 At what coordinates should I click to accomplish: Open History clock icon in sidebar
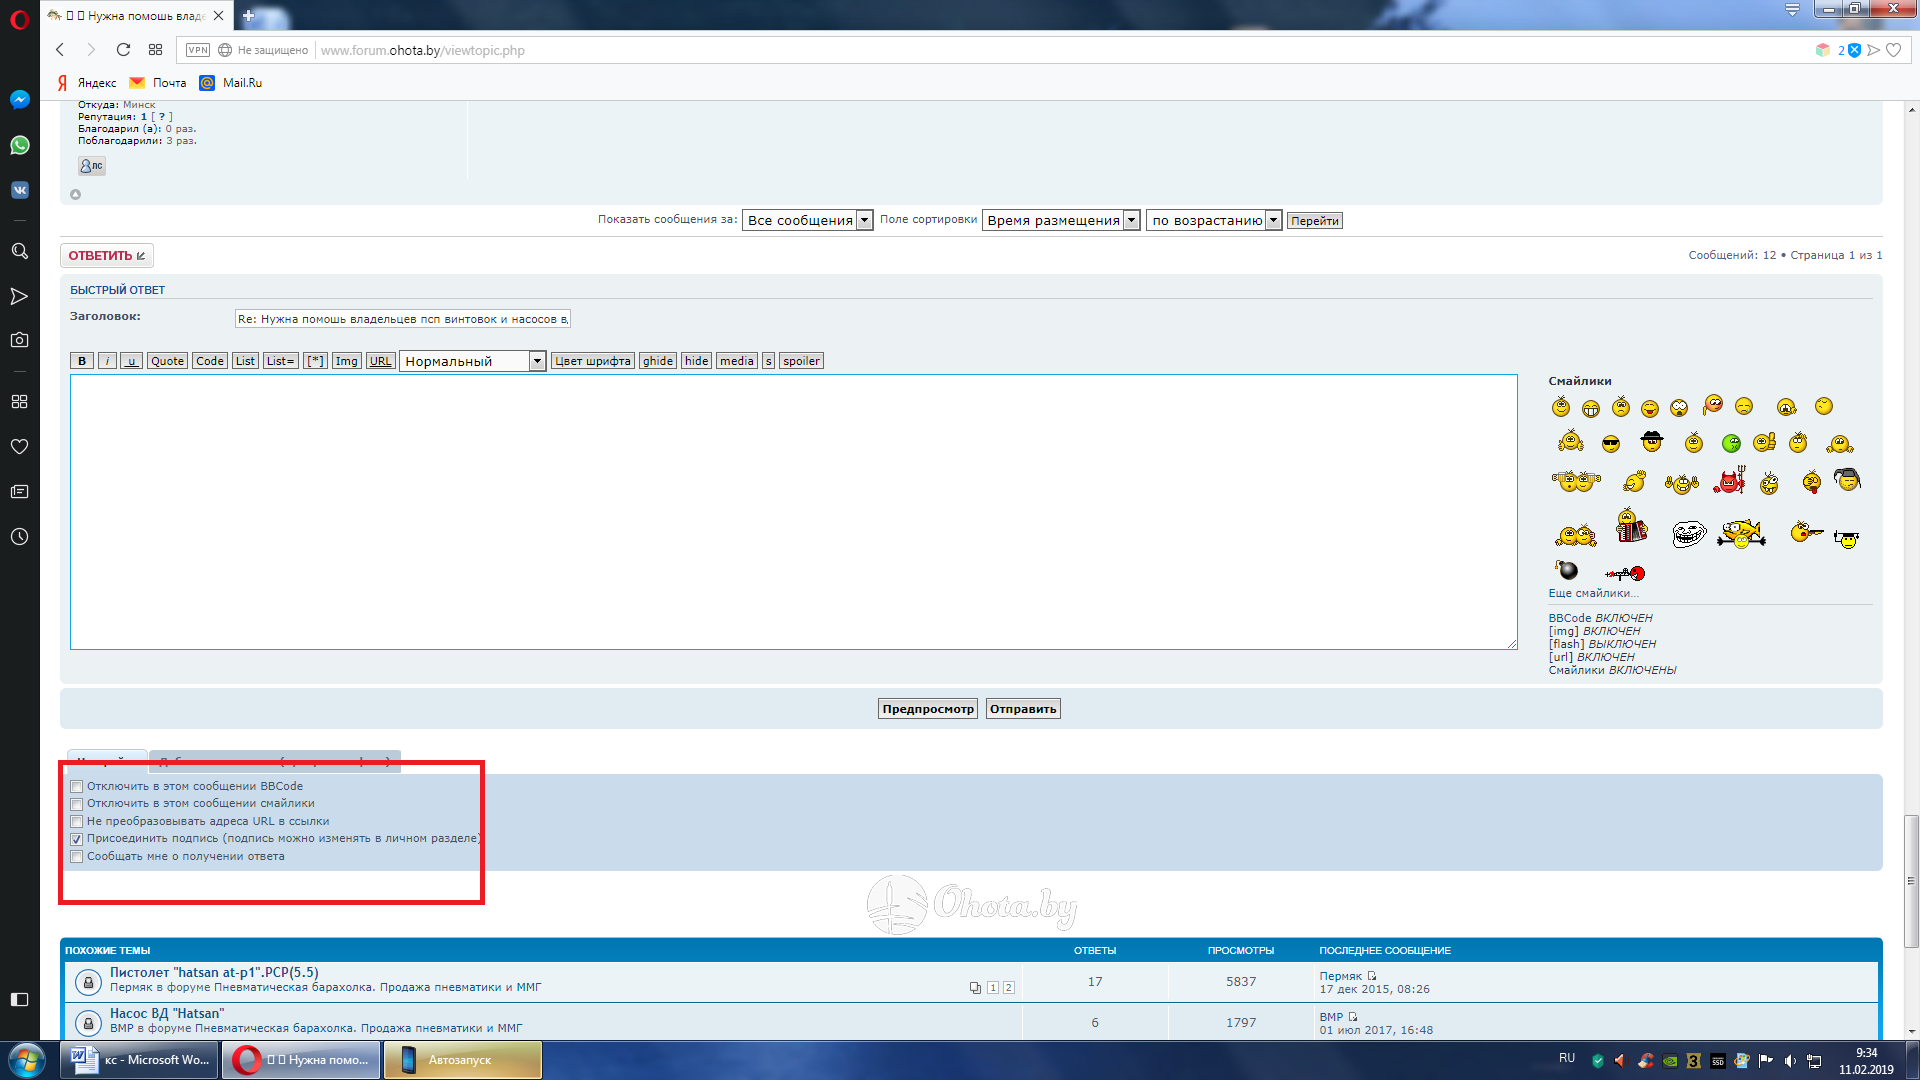tap(20, 537)
